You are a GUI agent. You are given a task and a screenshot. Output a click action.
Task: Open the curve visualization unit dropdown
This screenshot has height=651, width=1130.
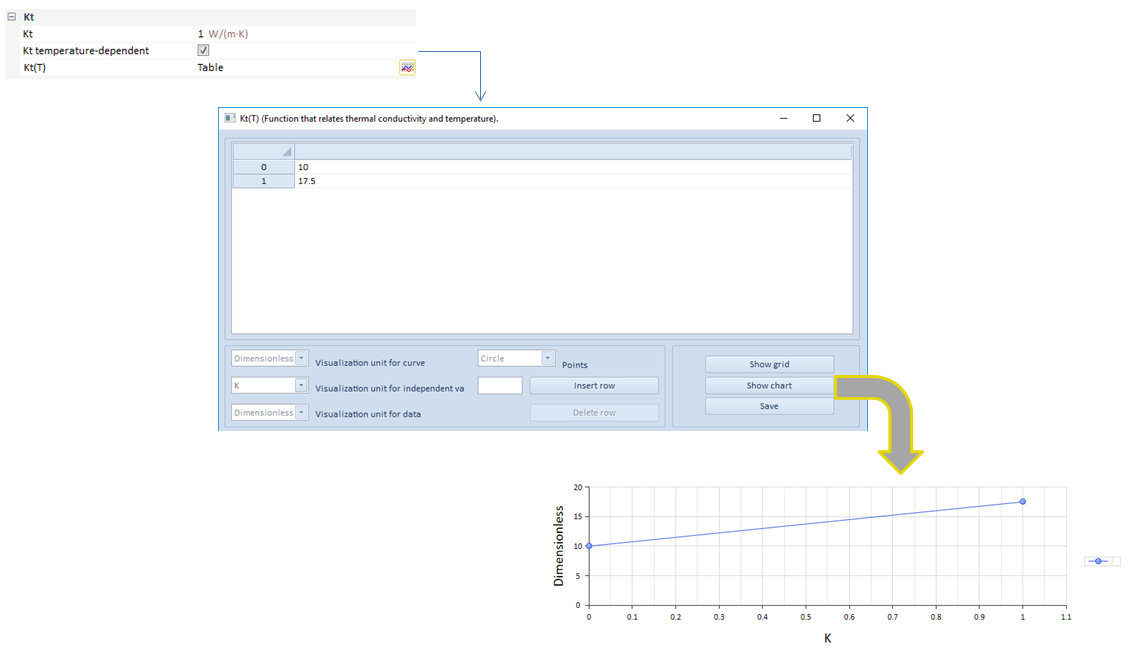tap(302, 358)
